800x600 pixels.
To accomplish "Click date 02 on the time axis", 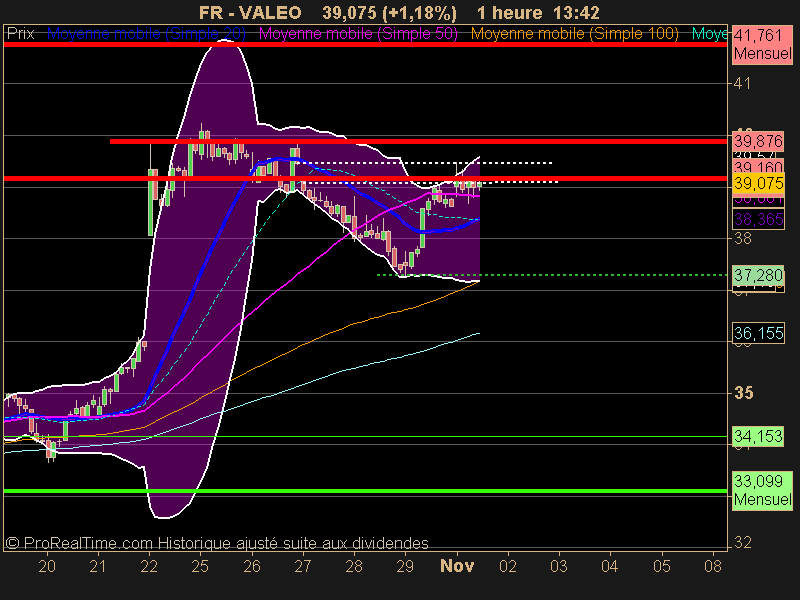I will point(508,566).
